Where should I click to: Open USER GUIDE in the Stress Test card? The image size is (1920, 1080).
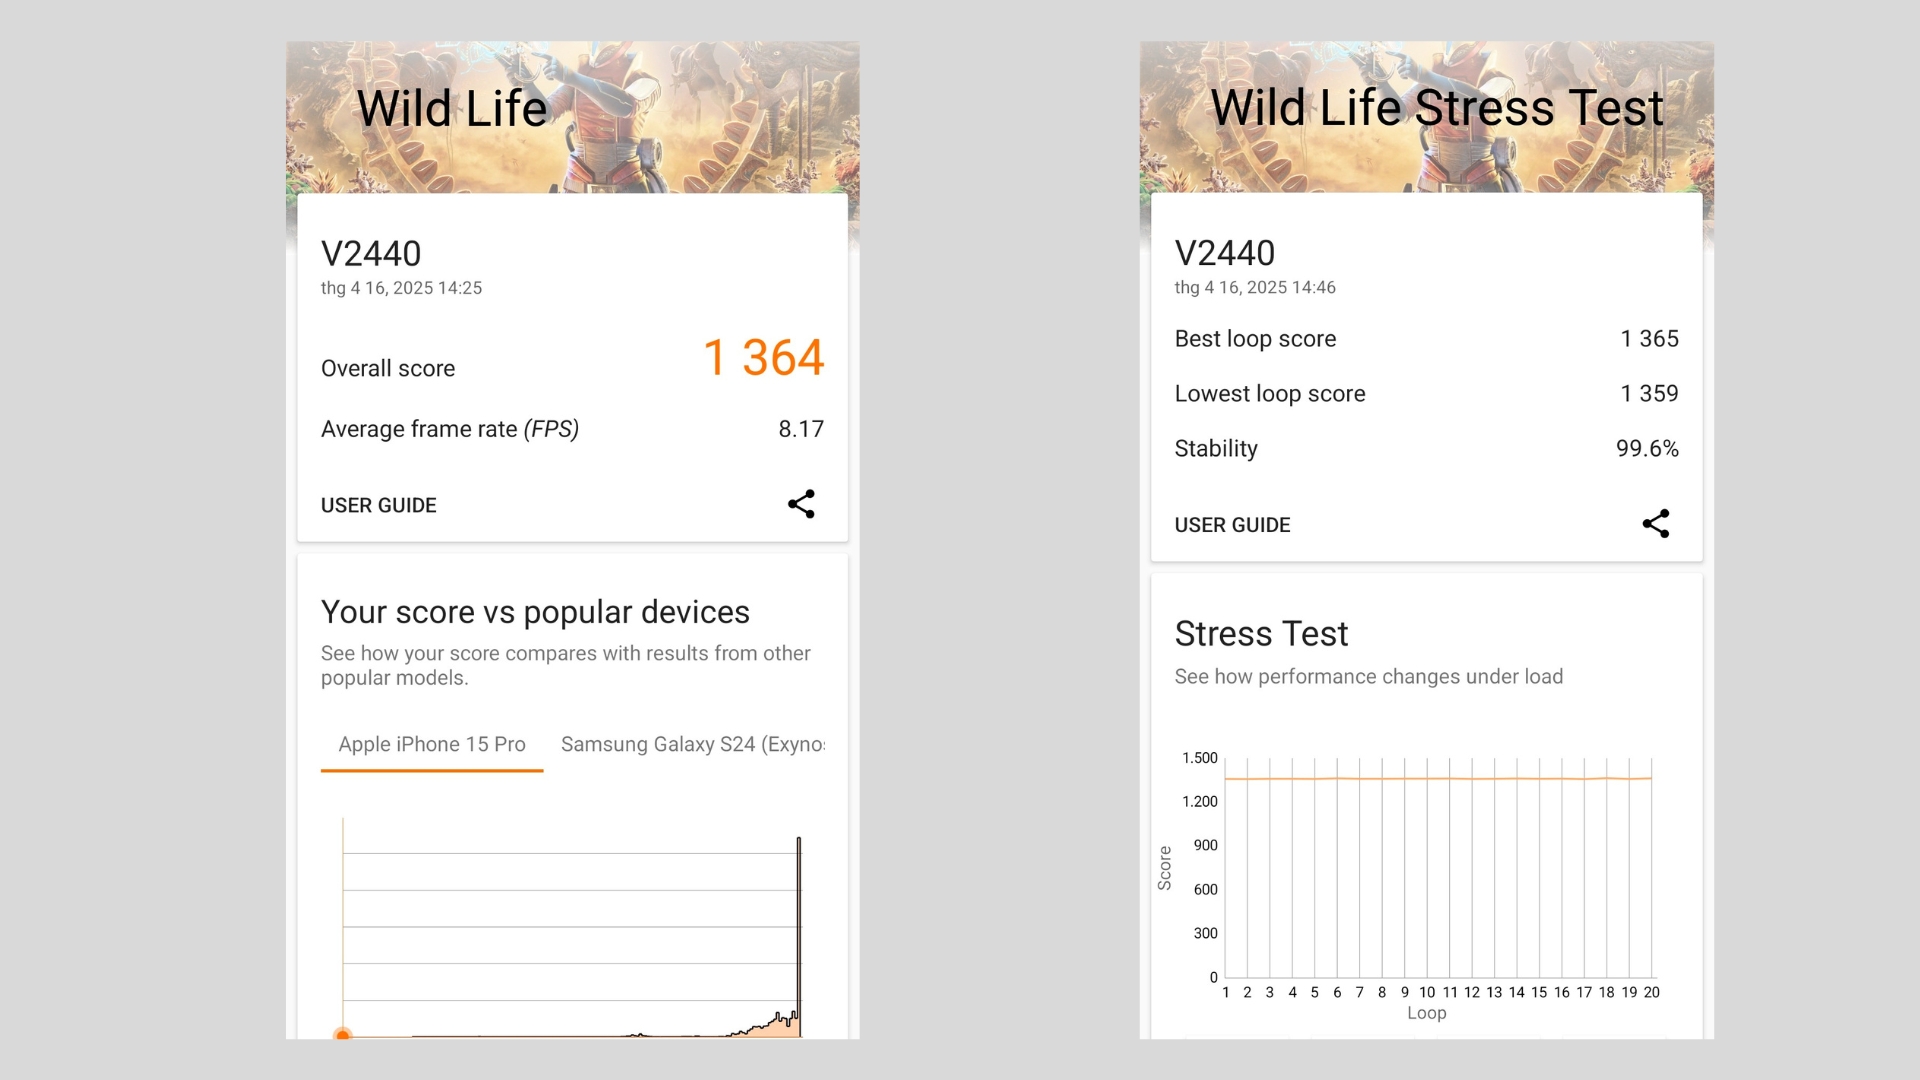click(1232, 525)
